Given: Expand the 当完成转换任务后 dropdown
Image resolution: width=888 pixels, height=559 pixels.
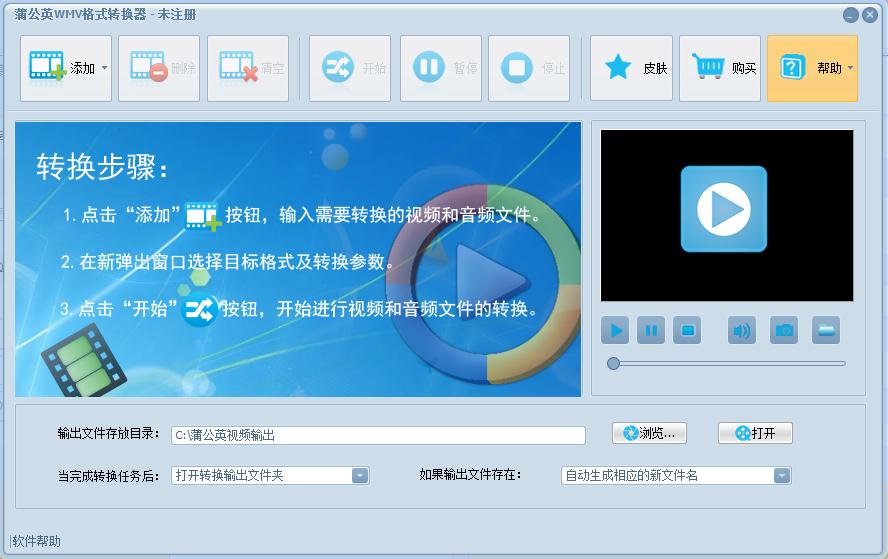Looking at the screenshot, I should pyautogui.click(x=360, y=476).
